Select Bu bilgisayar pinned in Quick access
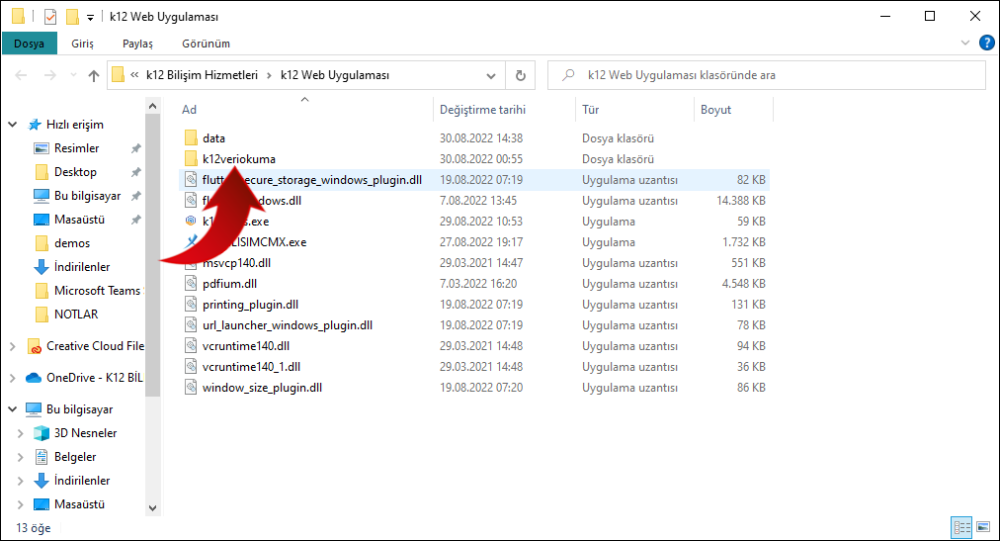 (87, 196)
